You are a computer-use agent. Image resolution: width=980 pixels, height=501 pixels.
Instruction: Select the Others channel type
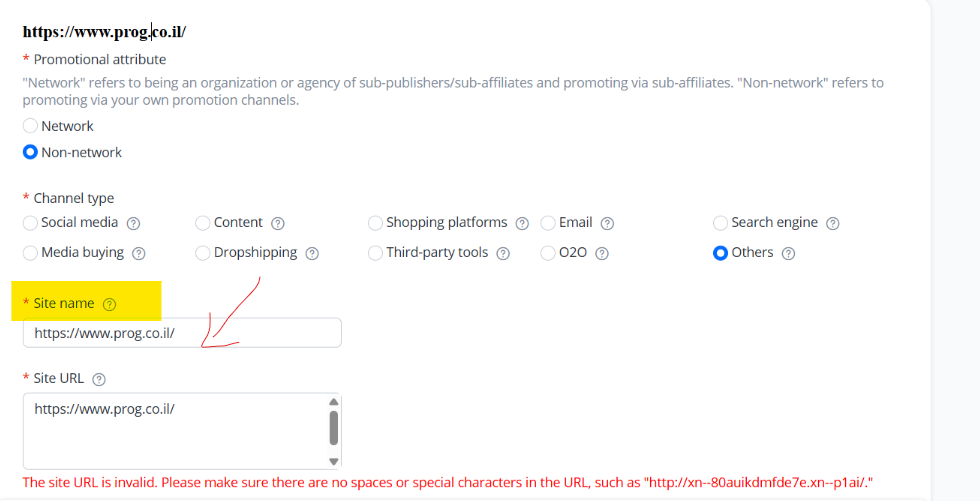721,253
